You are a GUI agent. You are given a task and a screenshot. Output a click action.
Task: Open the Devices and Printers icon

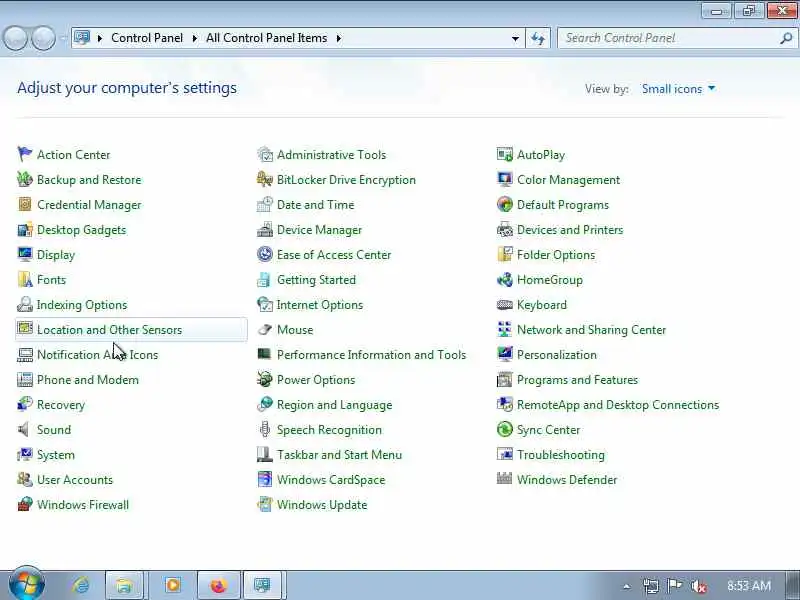(505, 229)
